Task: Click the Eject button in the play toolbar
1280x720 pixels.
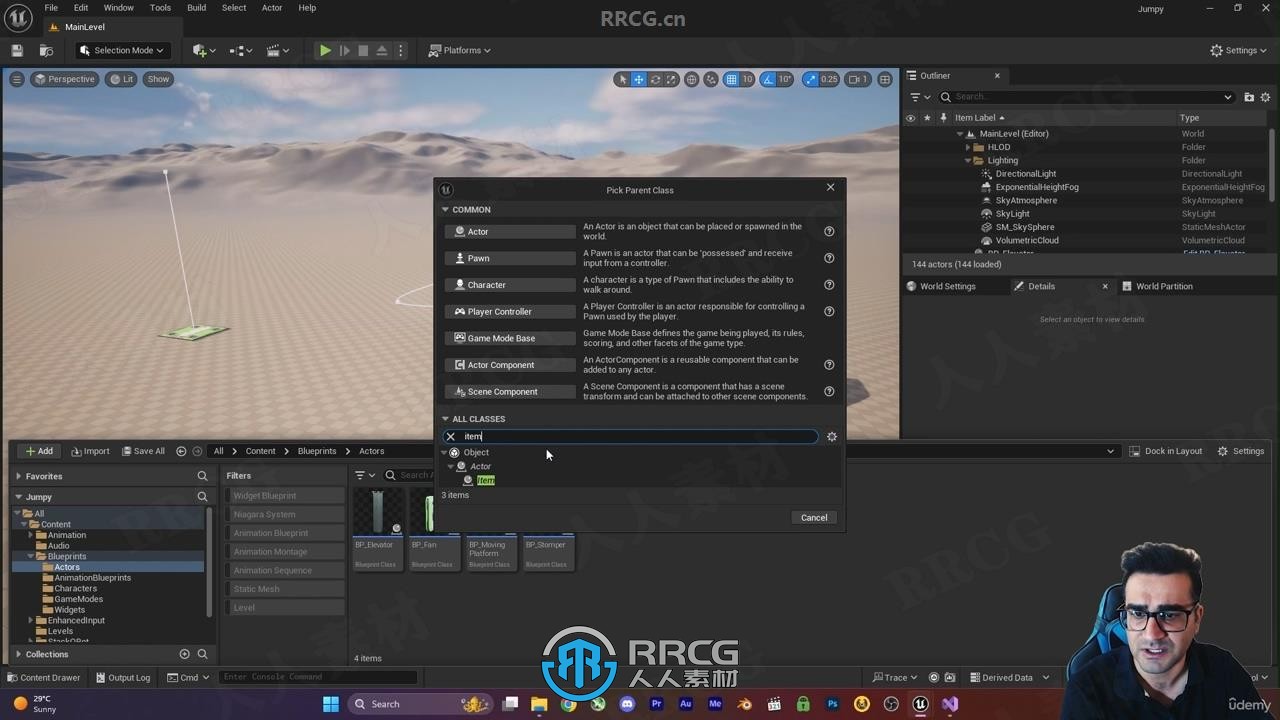Action: click(381, 50)
